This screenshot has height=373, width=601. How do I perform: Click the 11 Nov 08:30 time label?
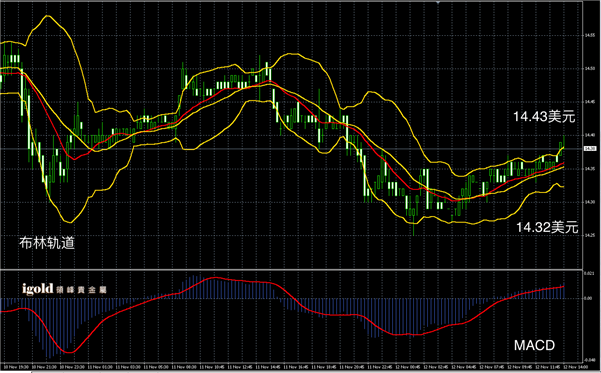[184, 367]
